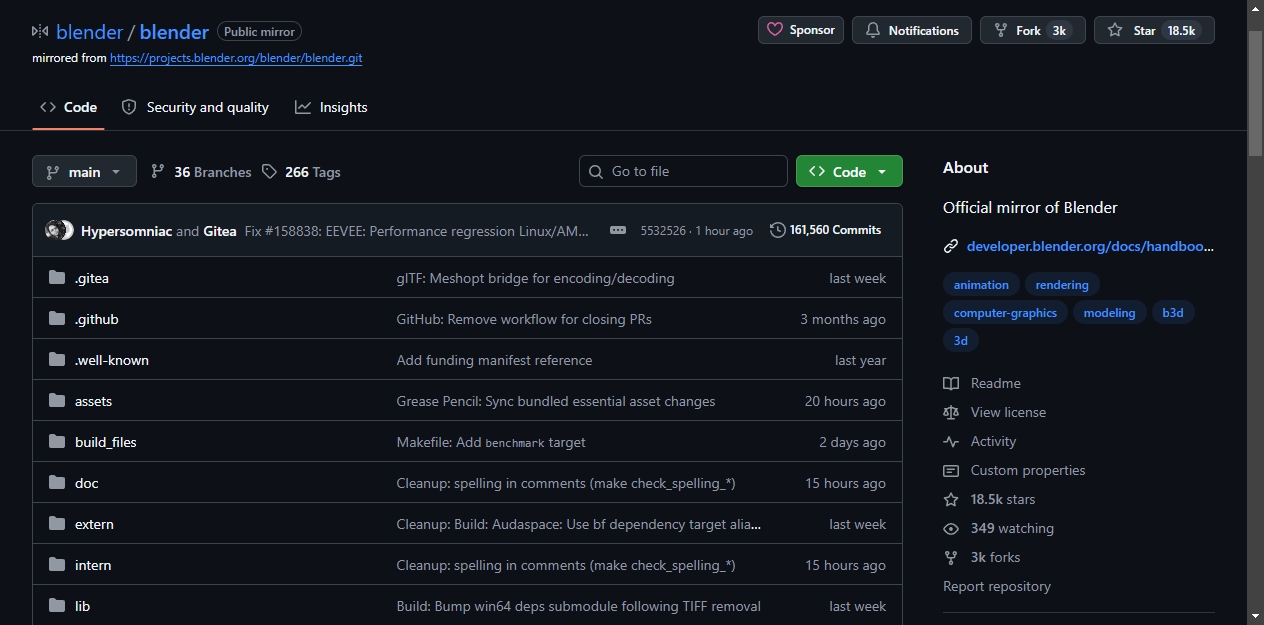Viewport: 1264px width, 625px height.
Task: Open the 161,560 Commits history
Action: click(826, 230)
